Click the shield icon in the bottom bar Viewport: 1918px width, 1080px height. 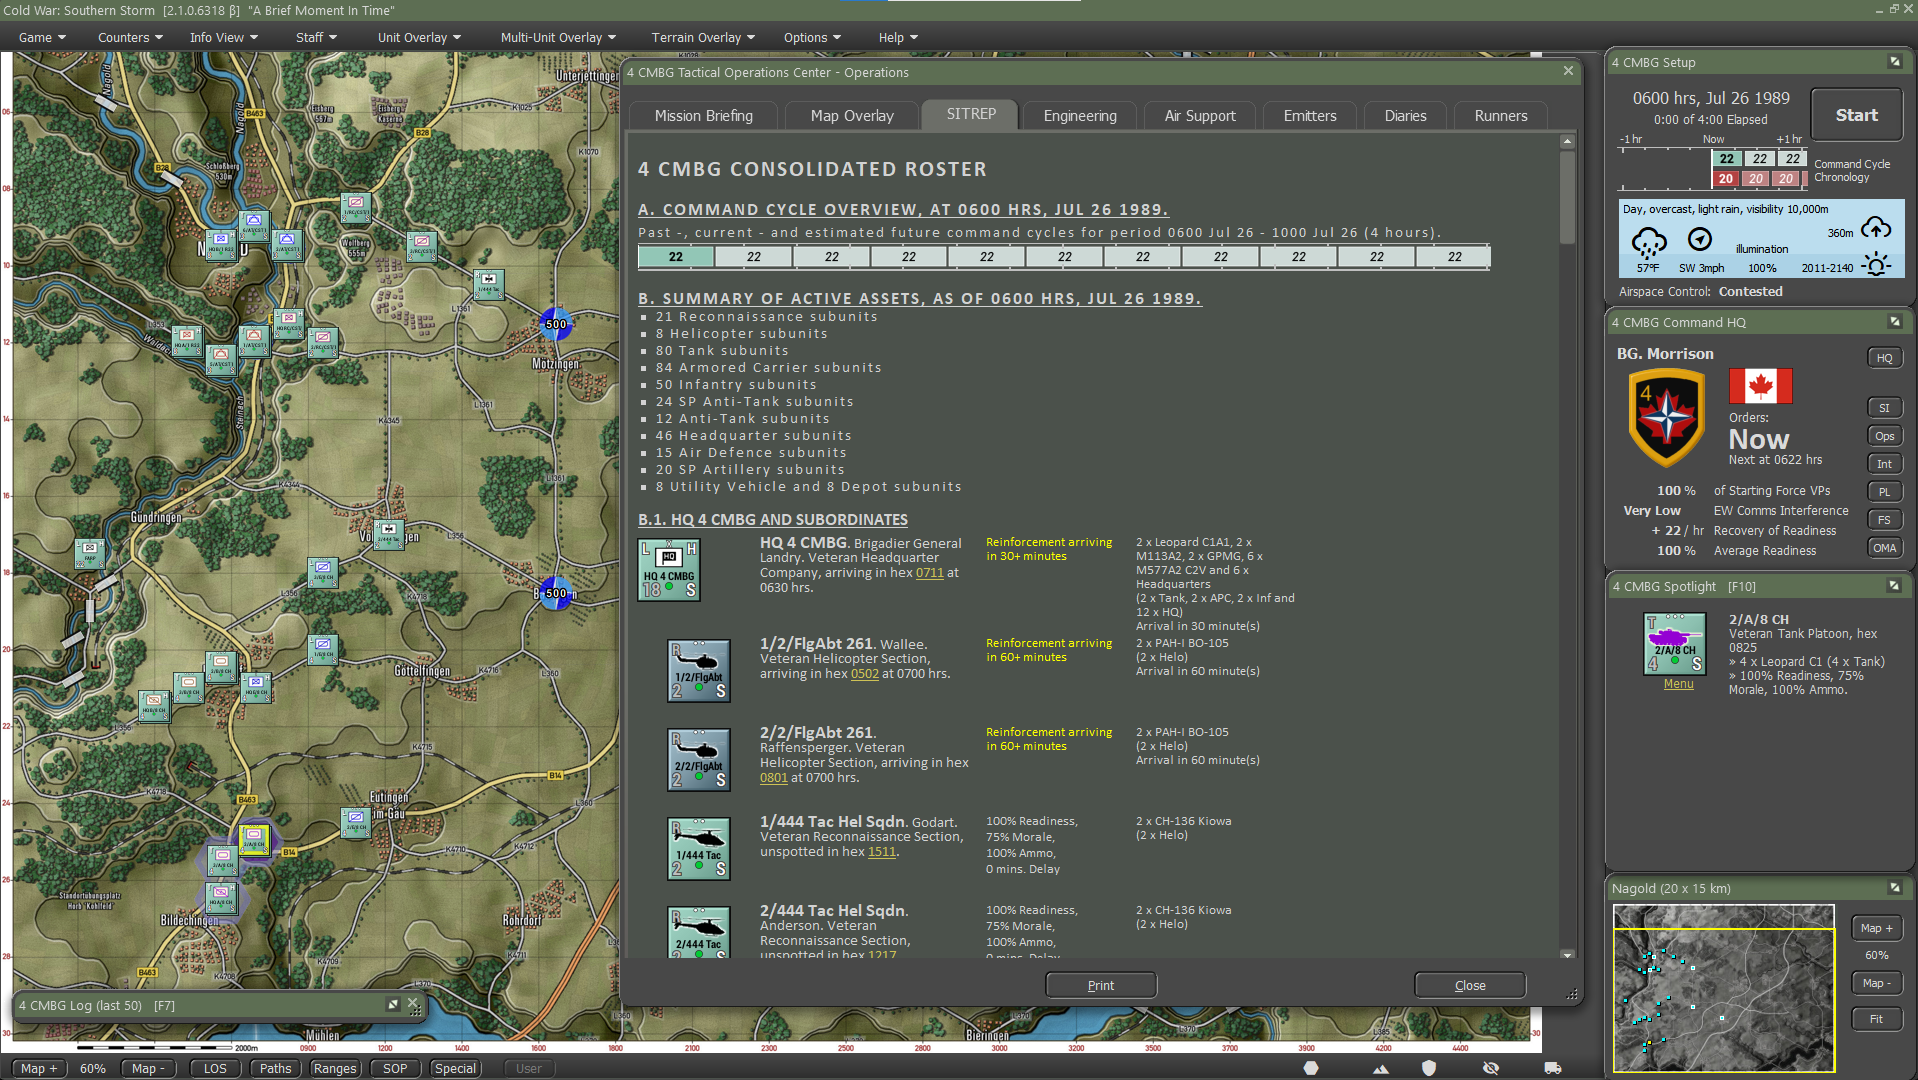click(x=1429, y=1068)
